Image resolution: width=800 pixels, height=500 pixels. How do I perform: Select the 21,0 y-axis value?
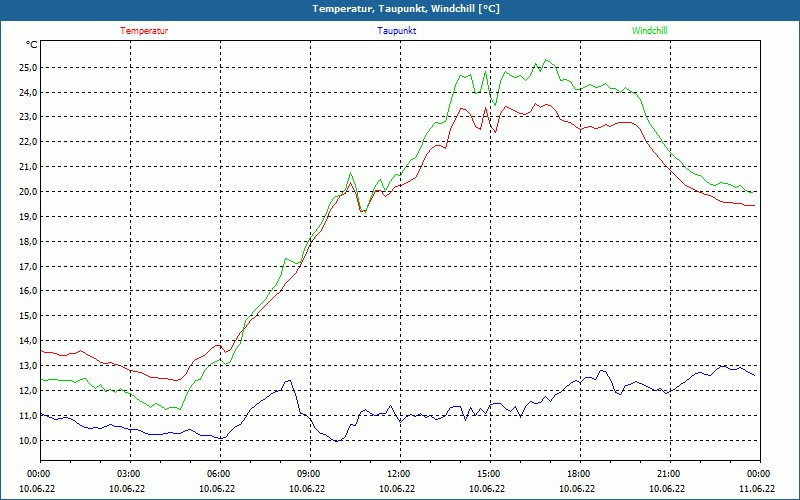(x=28, y=167)
